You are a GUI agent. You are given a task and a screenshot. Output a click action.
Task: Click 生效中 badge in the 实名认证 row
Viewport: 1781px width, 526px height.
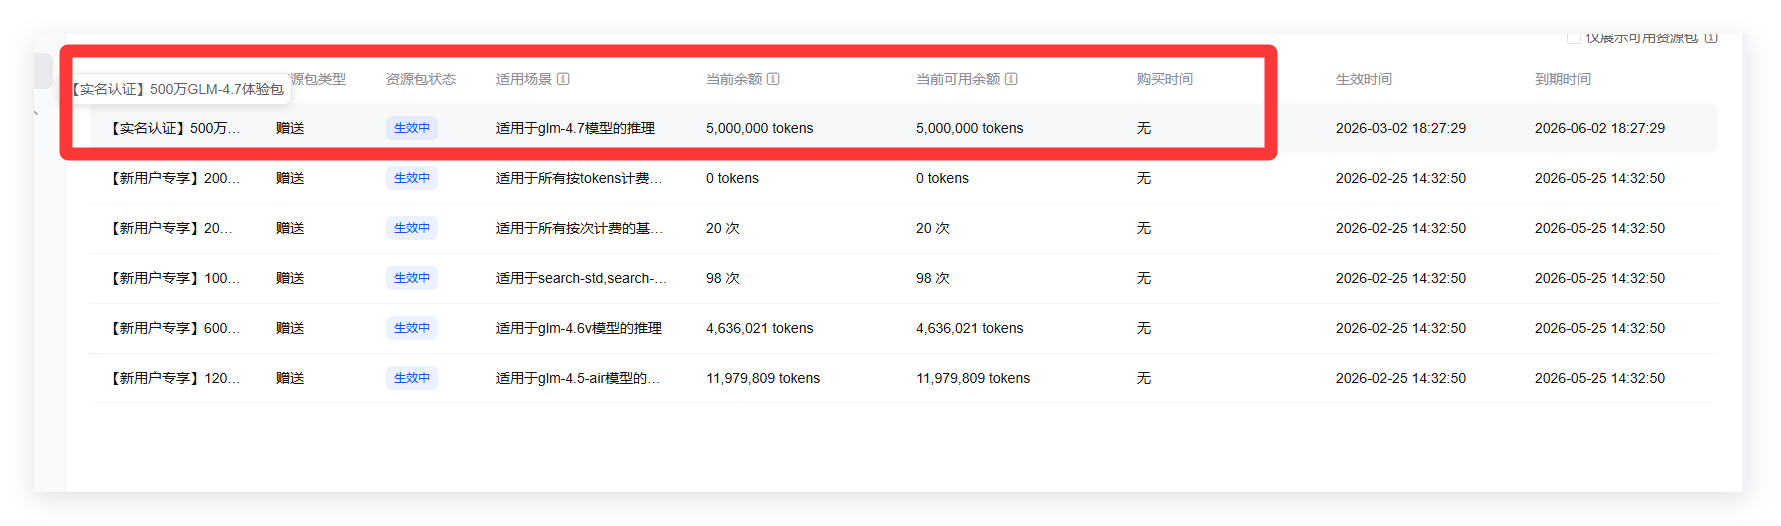pyautogui.click(x=411, y=128)
